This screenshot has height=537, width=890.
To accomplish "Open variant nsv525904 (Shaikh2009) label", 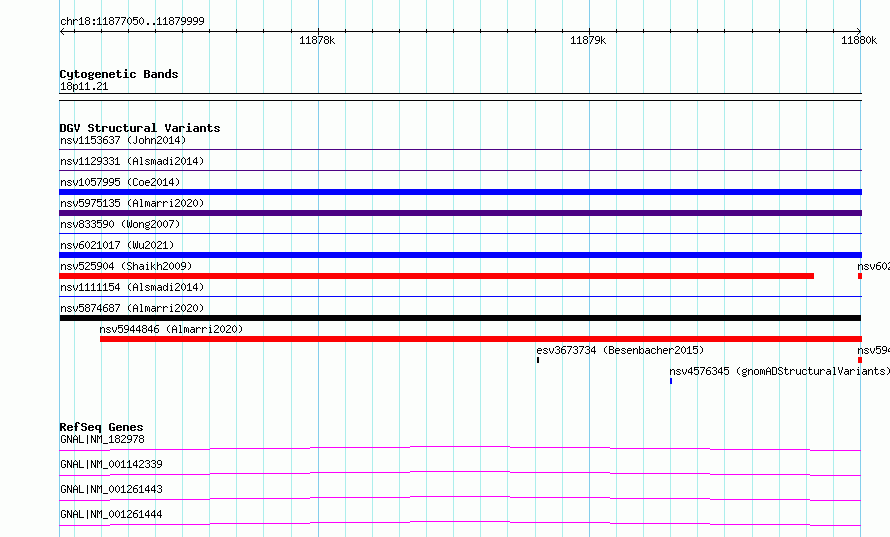I will 126,266.
